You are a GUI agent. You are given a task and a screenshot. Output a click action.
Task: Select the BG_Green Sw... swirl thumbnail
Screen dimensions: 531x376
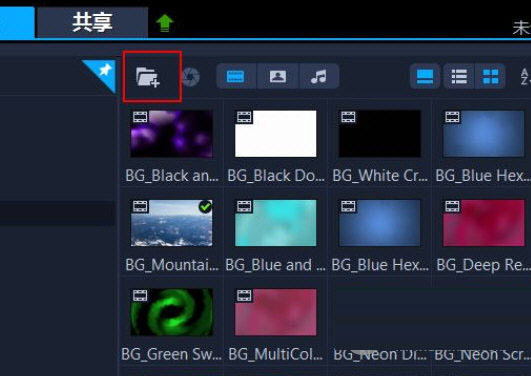coord(172,312)
